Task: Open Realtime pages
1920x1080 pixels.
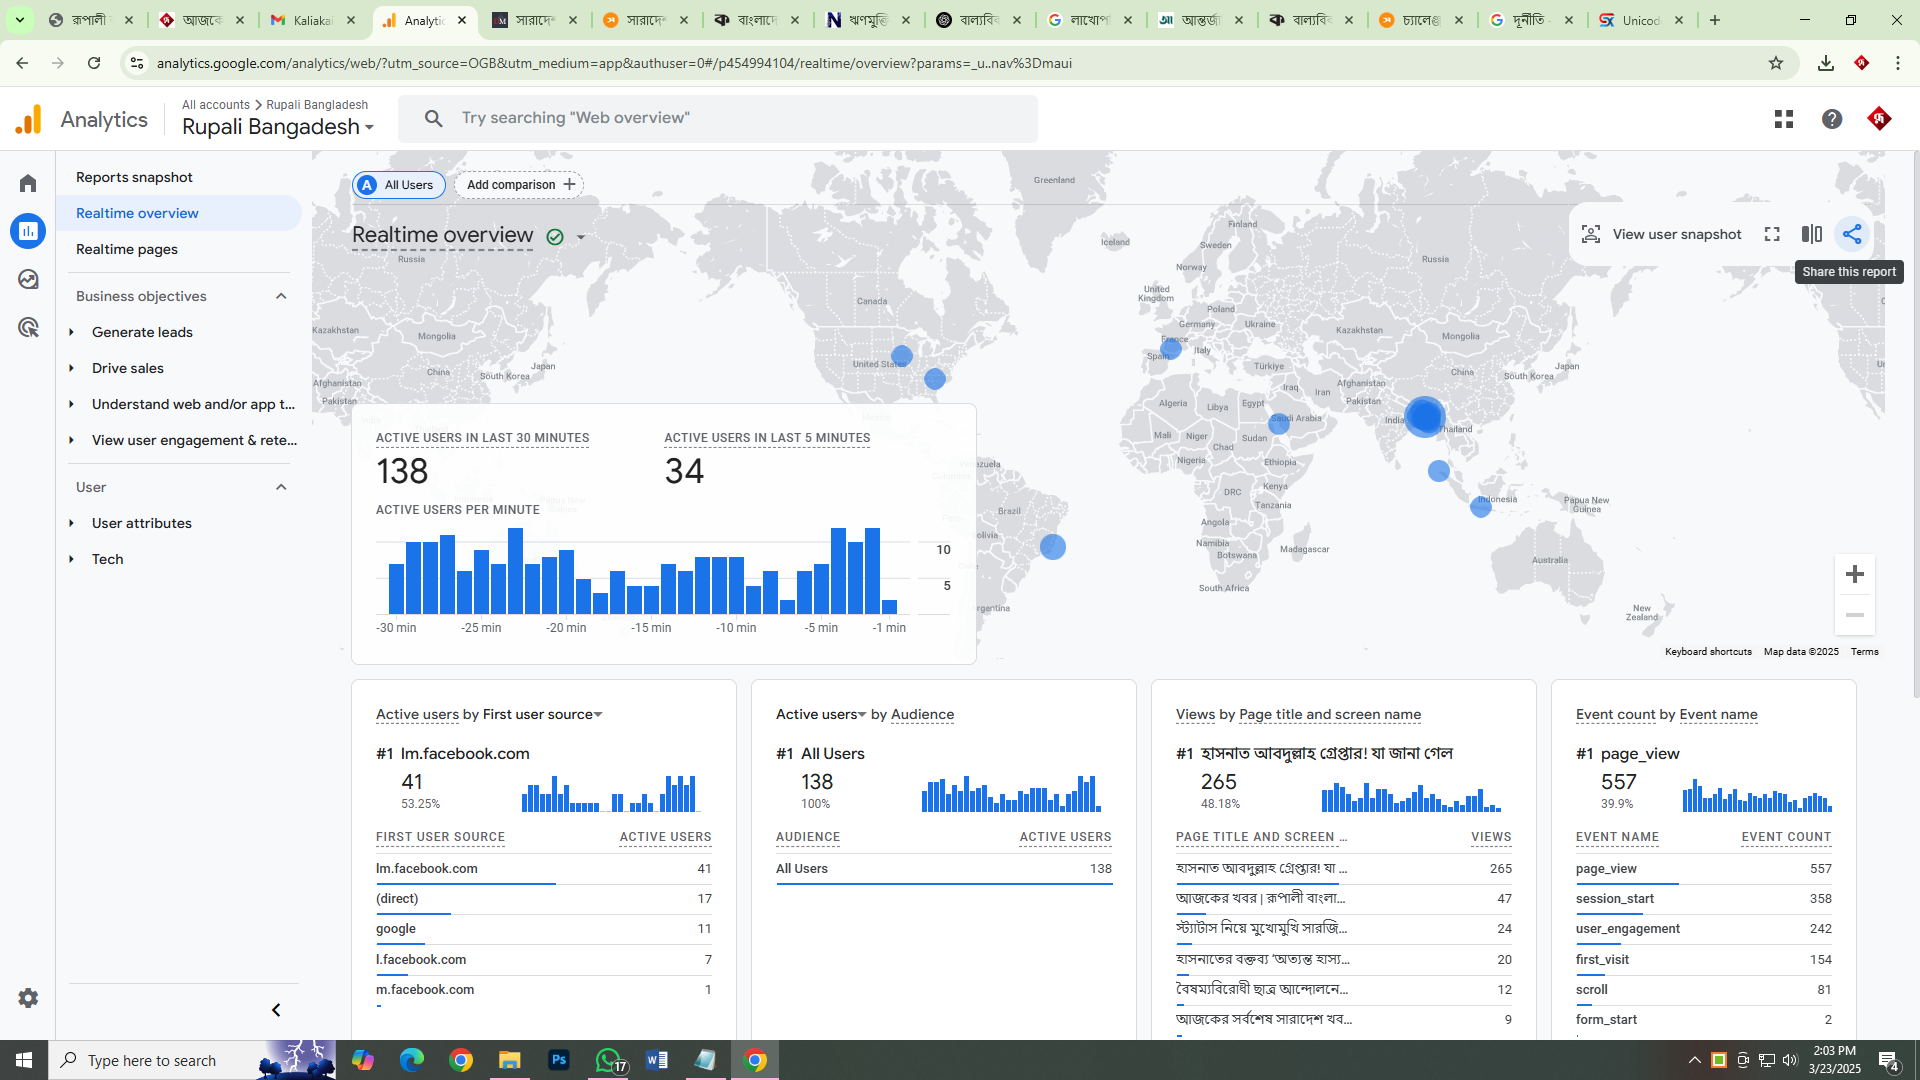Action: 127,249
